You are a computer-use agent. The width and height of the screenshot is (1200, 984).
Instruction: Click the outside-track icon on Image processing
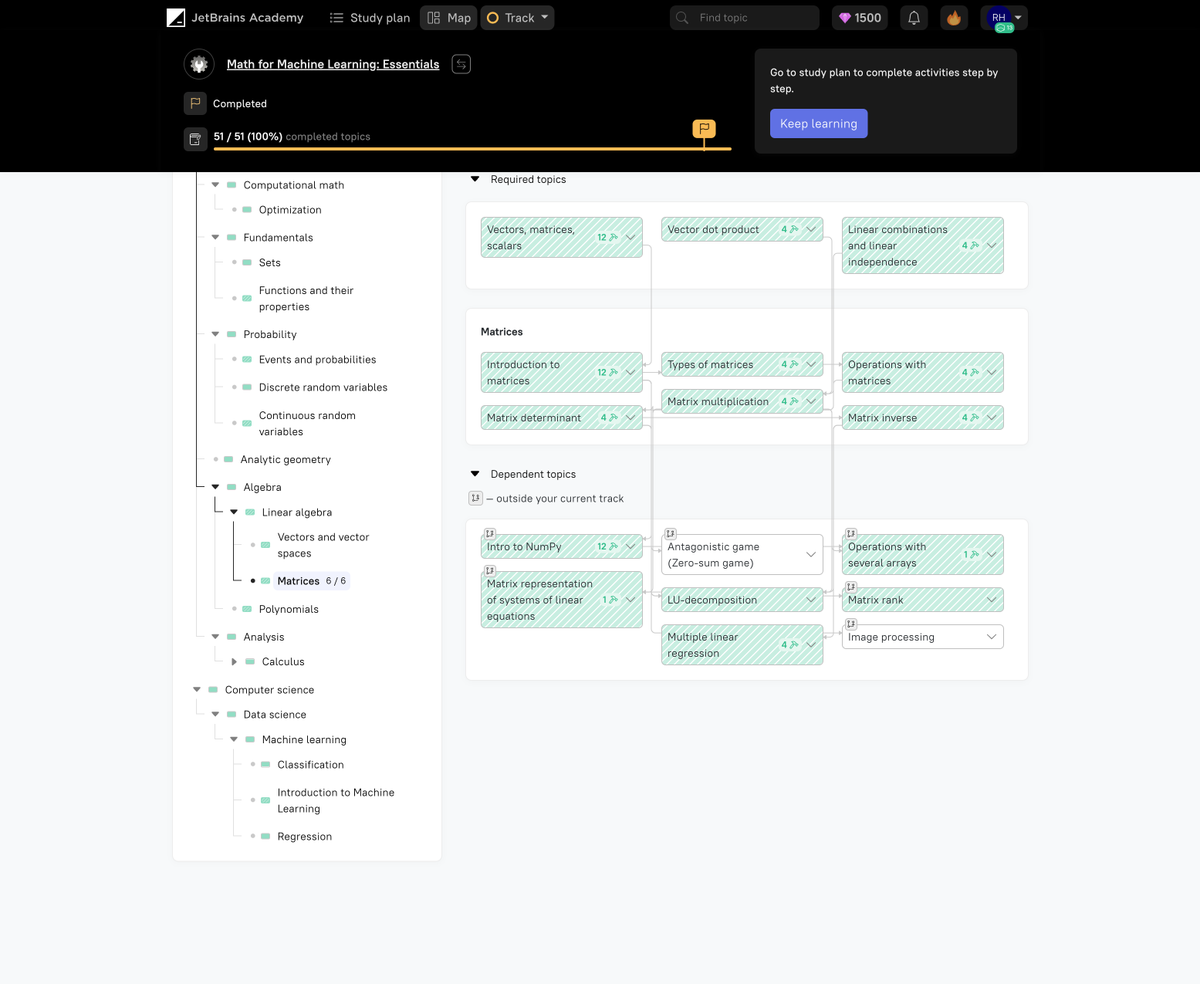click(x=851, y=624)
